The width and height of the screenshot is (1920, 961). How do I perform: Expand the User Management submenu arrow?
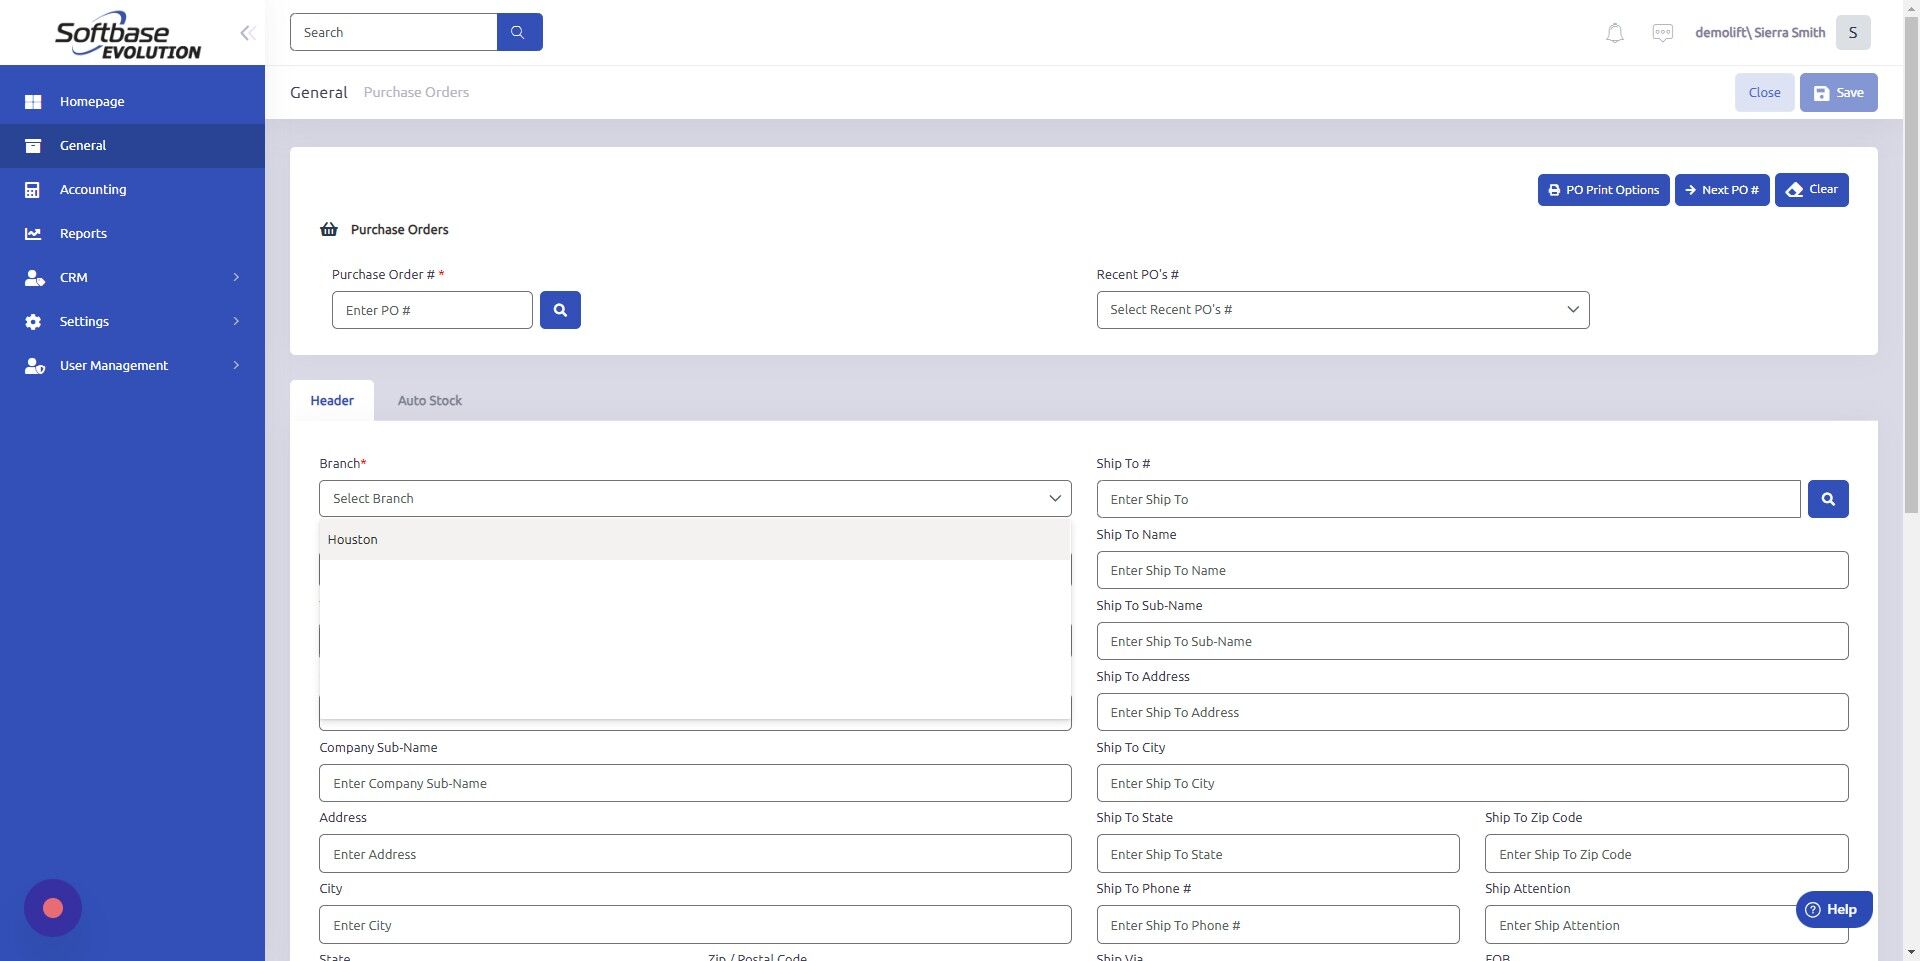[x=236, y=366]
